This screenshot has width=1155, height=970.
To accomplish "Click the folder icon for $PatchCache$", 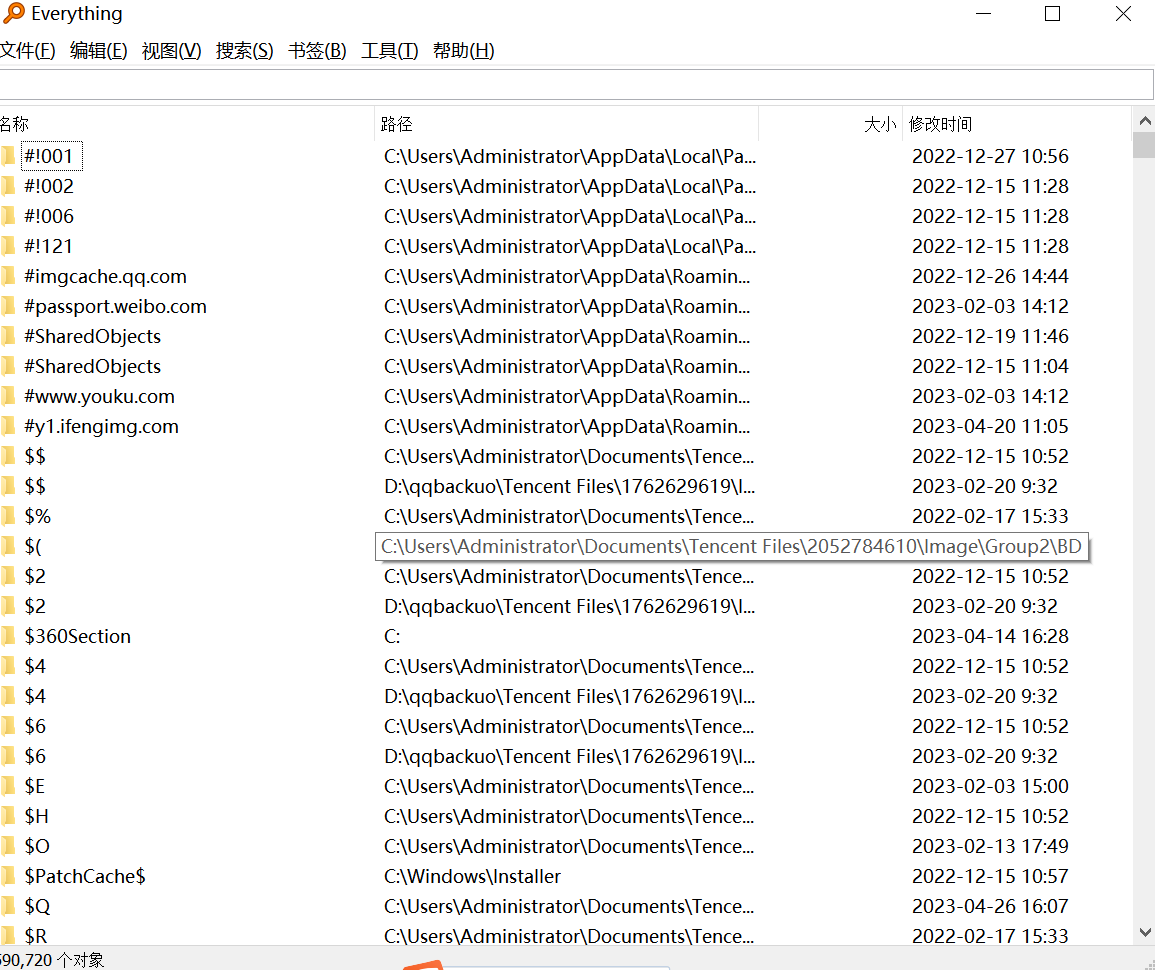I will pyautogui.click(x=9, y=876).
